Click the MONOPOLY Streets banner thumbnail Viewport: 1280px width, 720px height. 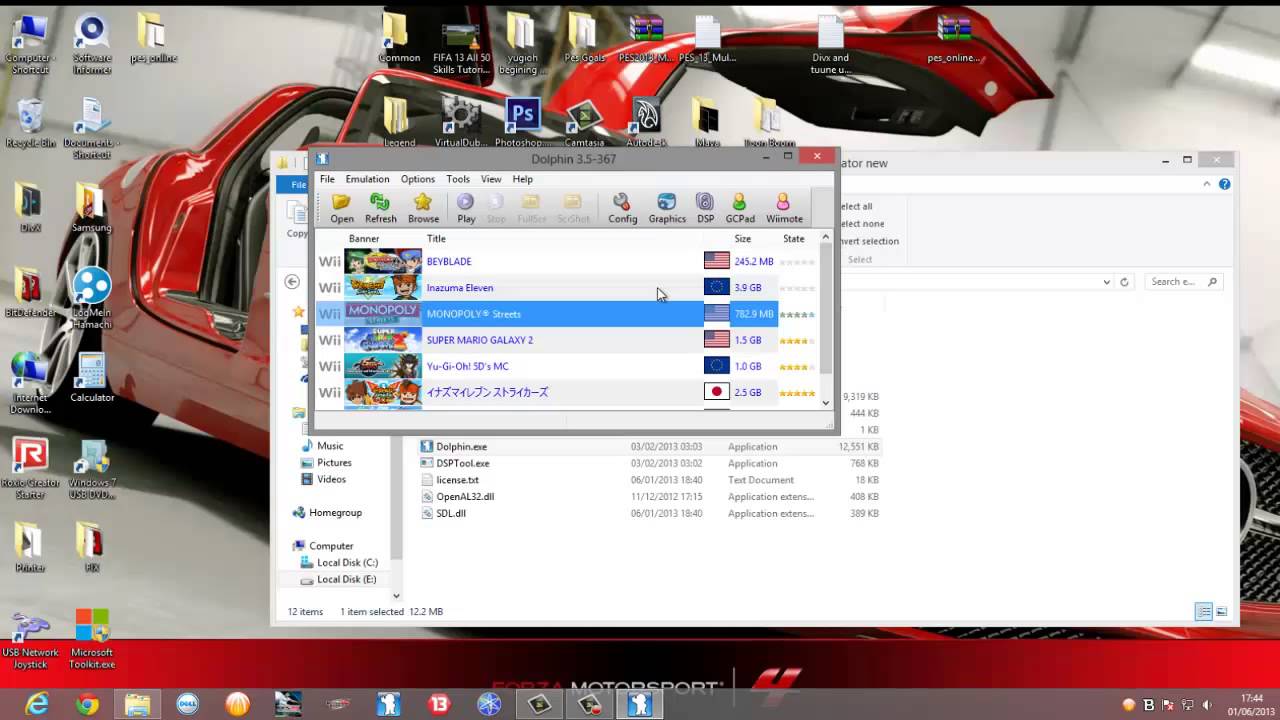(x=383, y=313)
